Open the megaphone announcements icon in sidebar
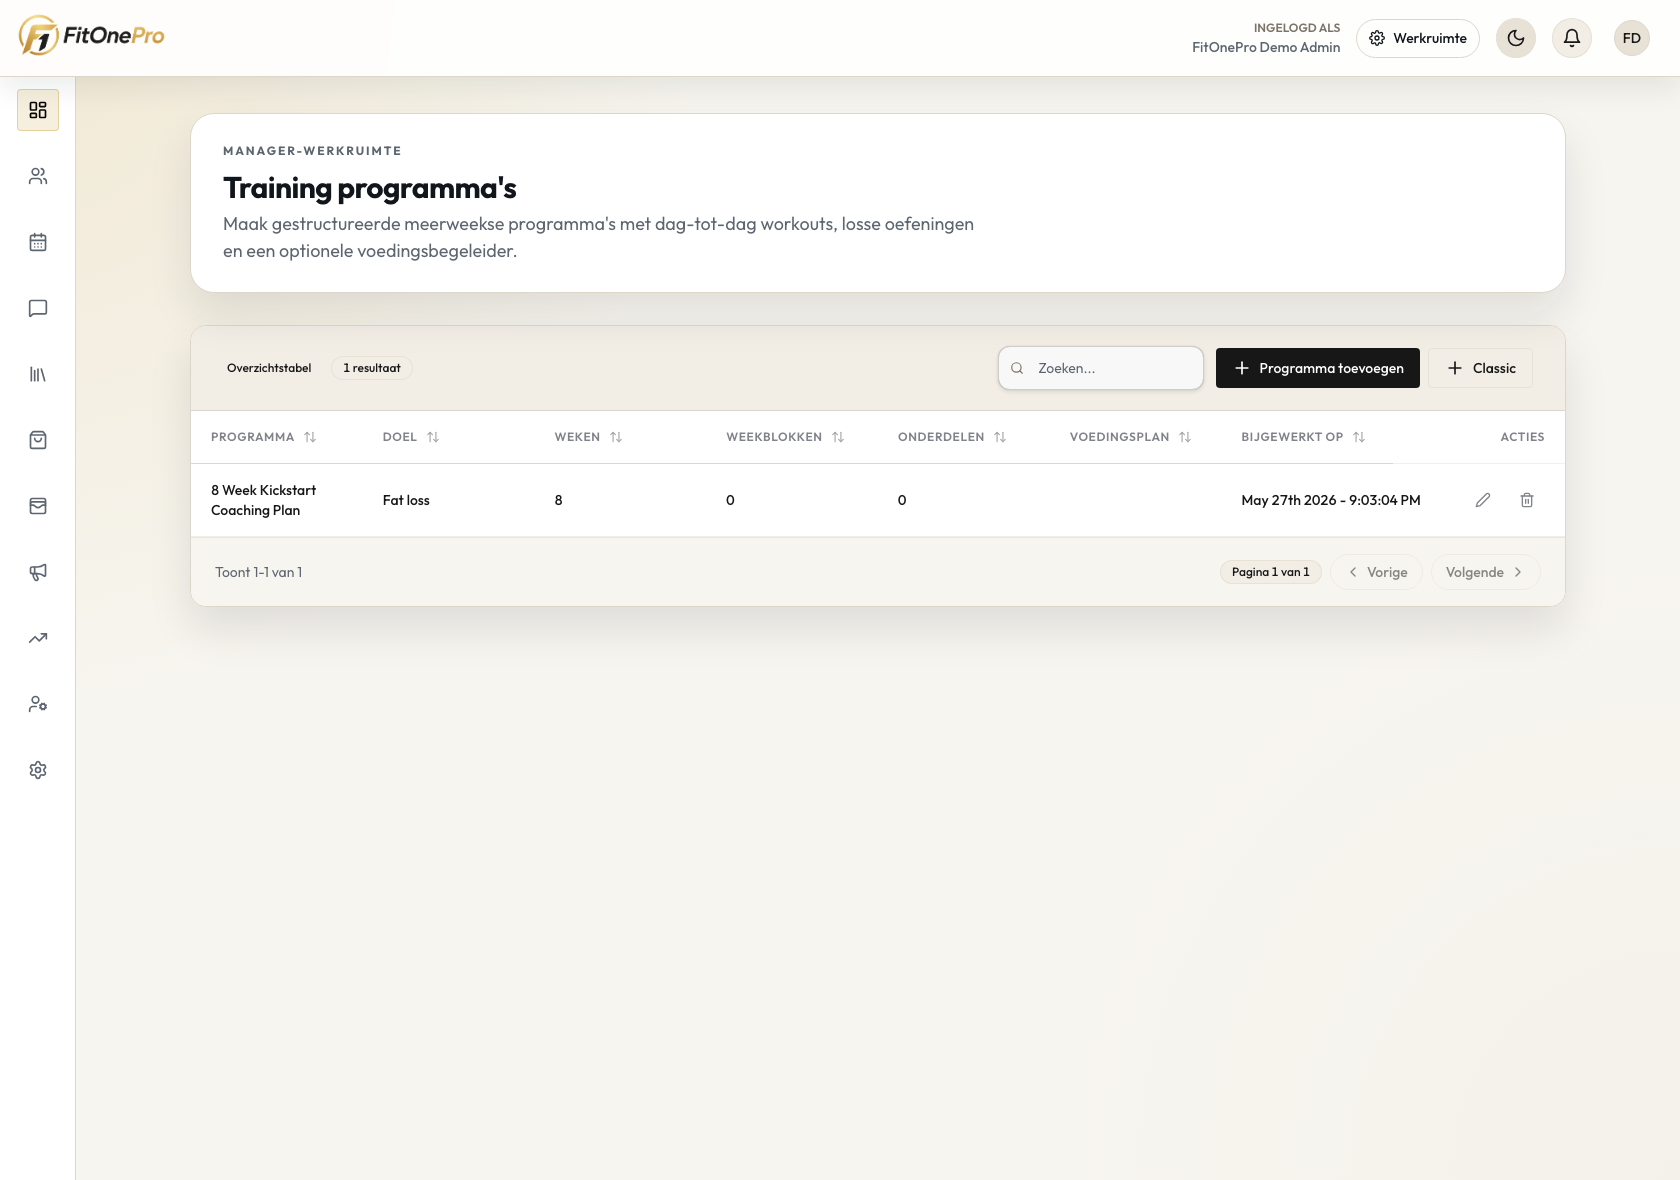The image size is (1680, 1180). tap(38, 572)
